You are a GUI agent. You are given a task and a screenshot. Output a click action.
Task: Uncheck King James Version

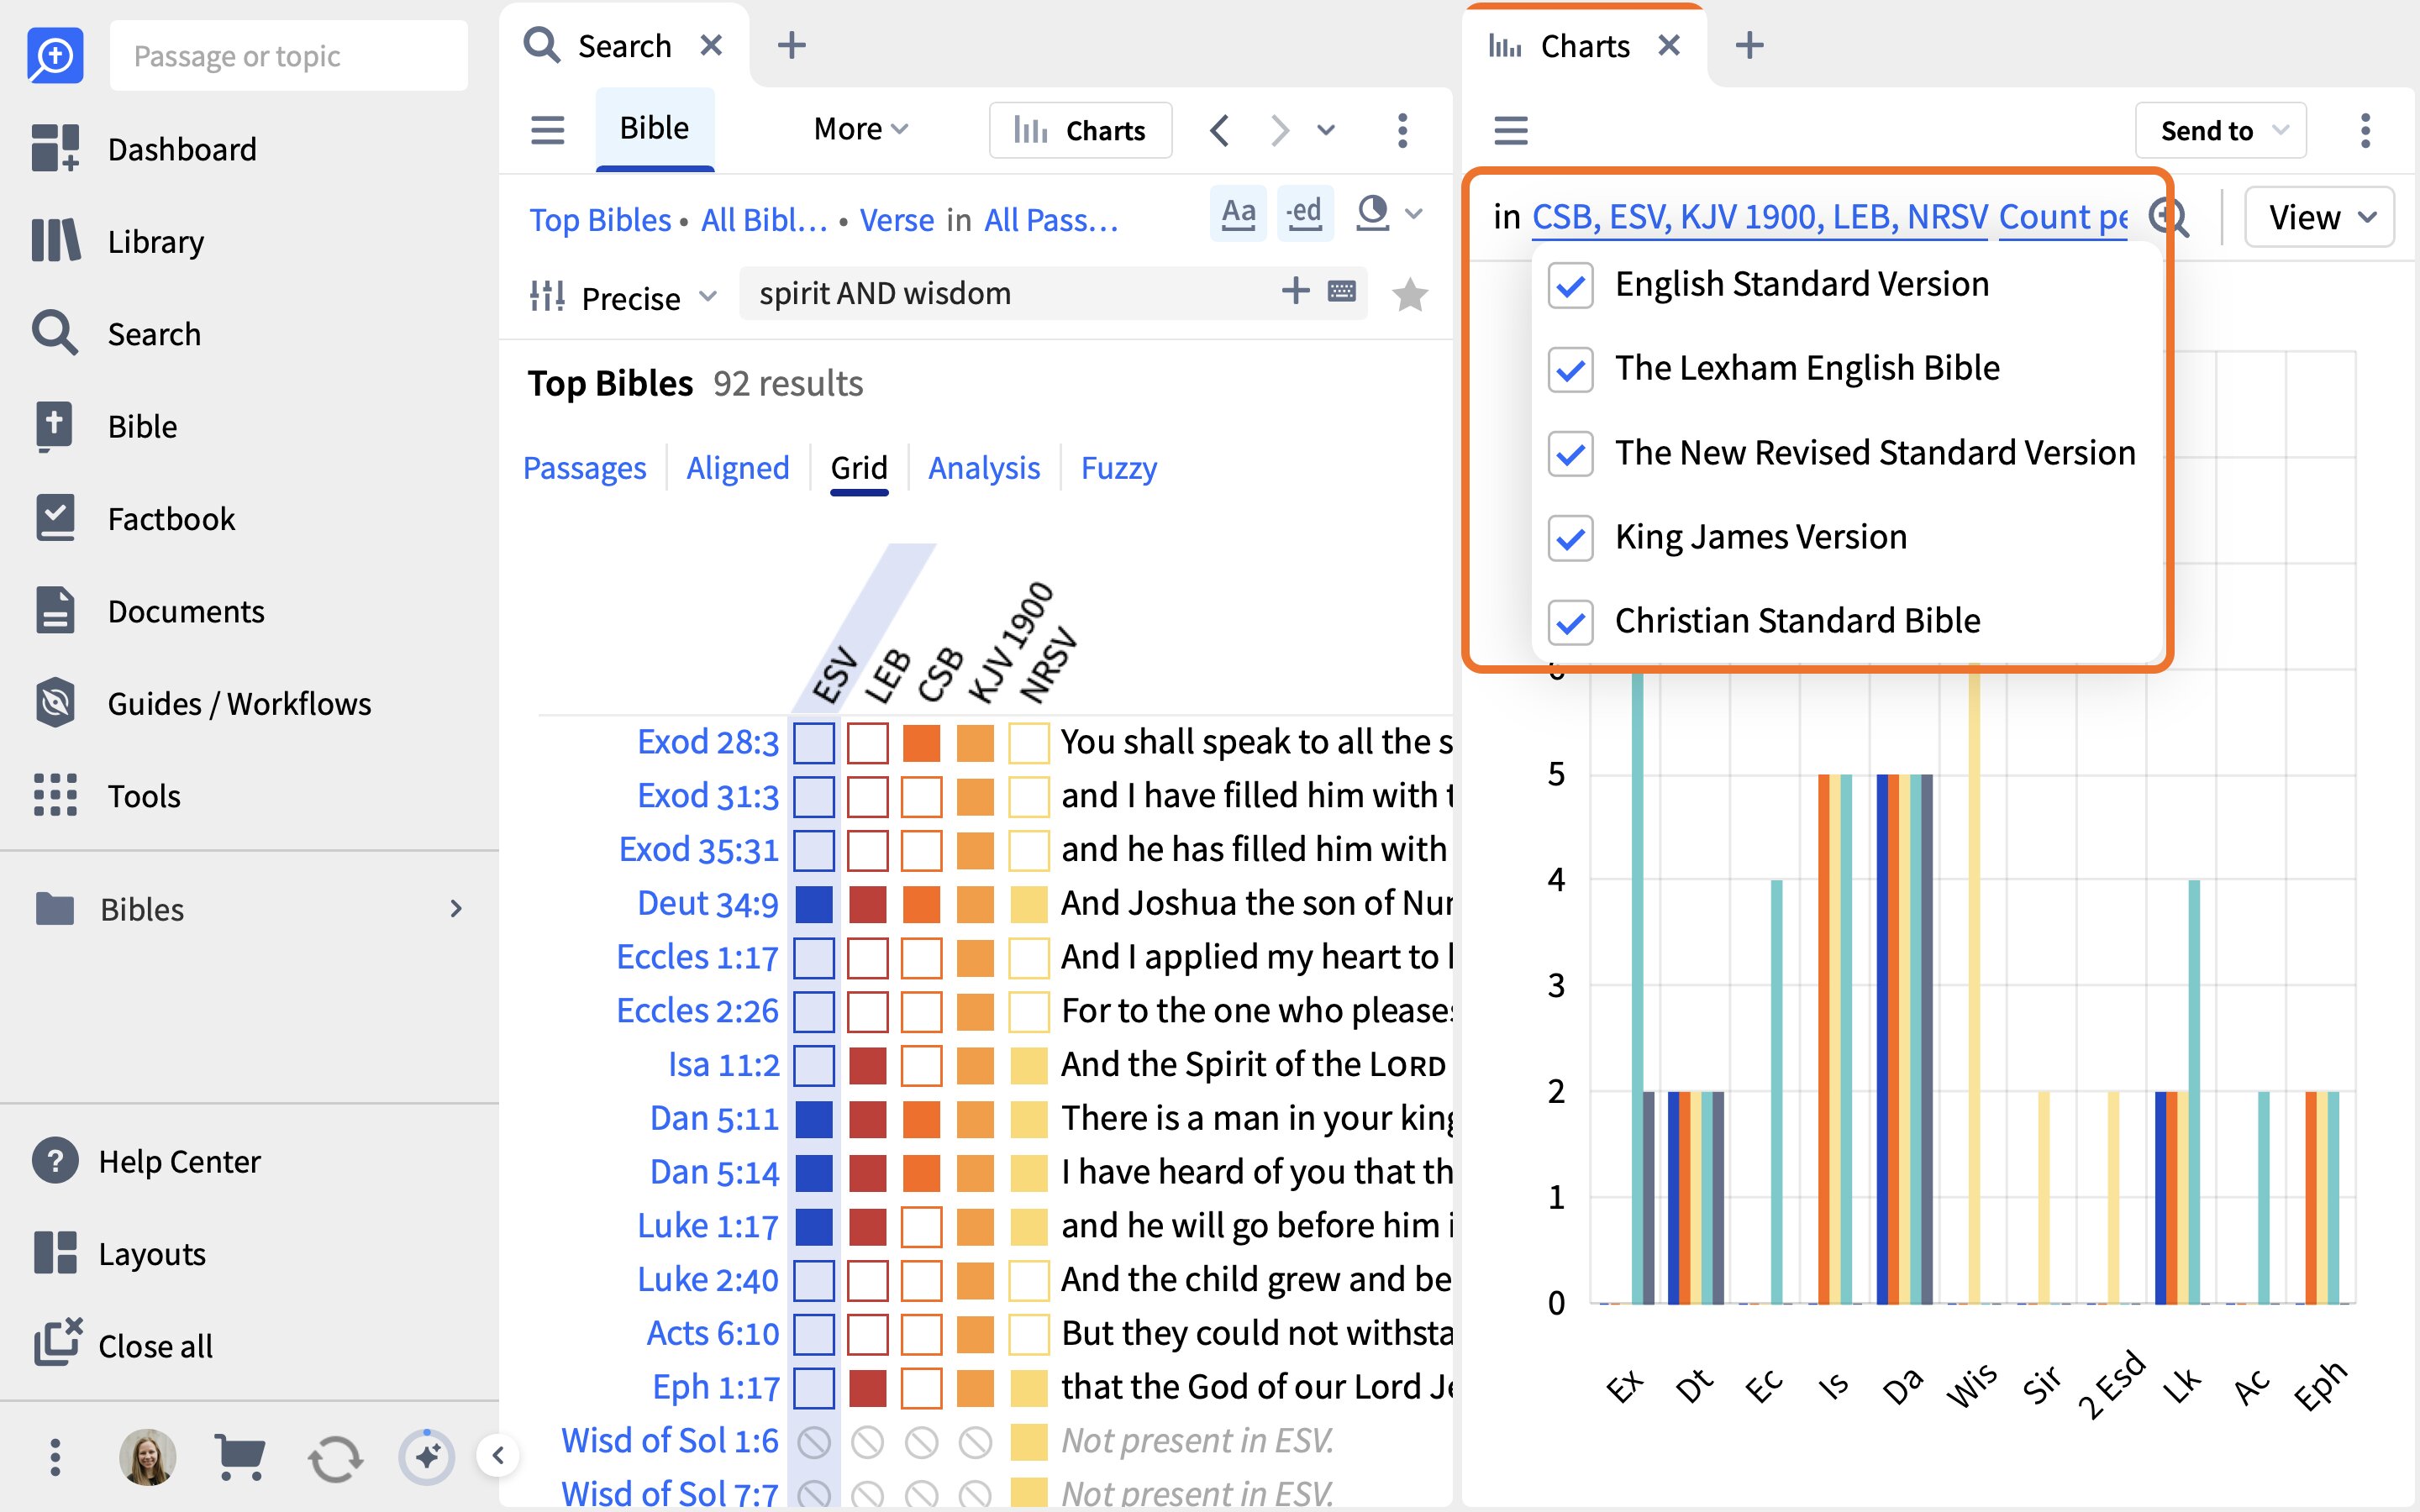(x=1570, y=538)
